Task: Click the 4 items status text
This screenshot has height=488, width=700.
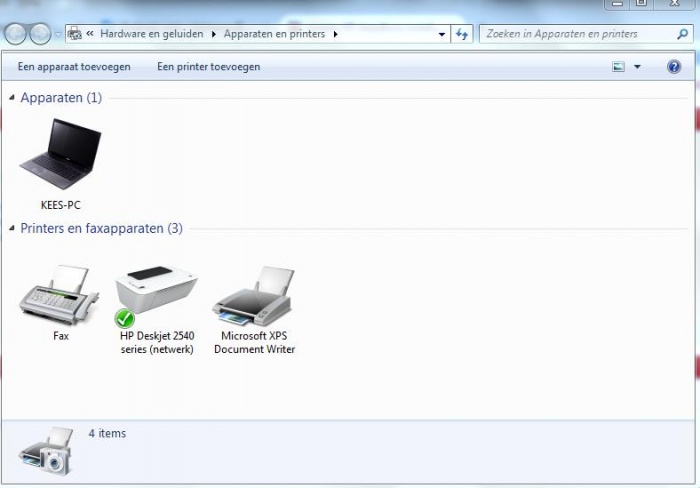Action: coord(107,433)
